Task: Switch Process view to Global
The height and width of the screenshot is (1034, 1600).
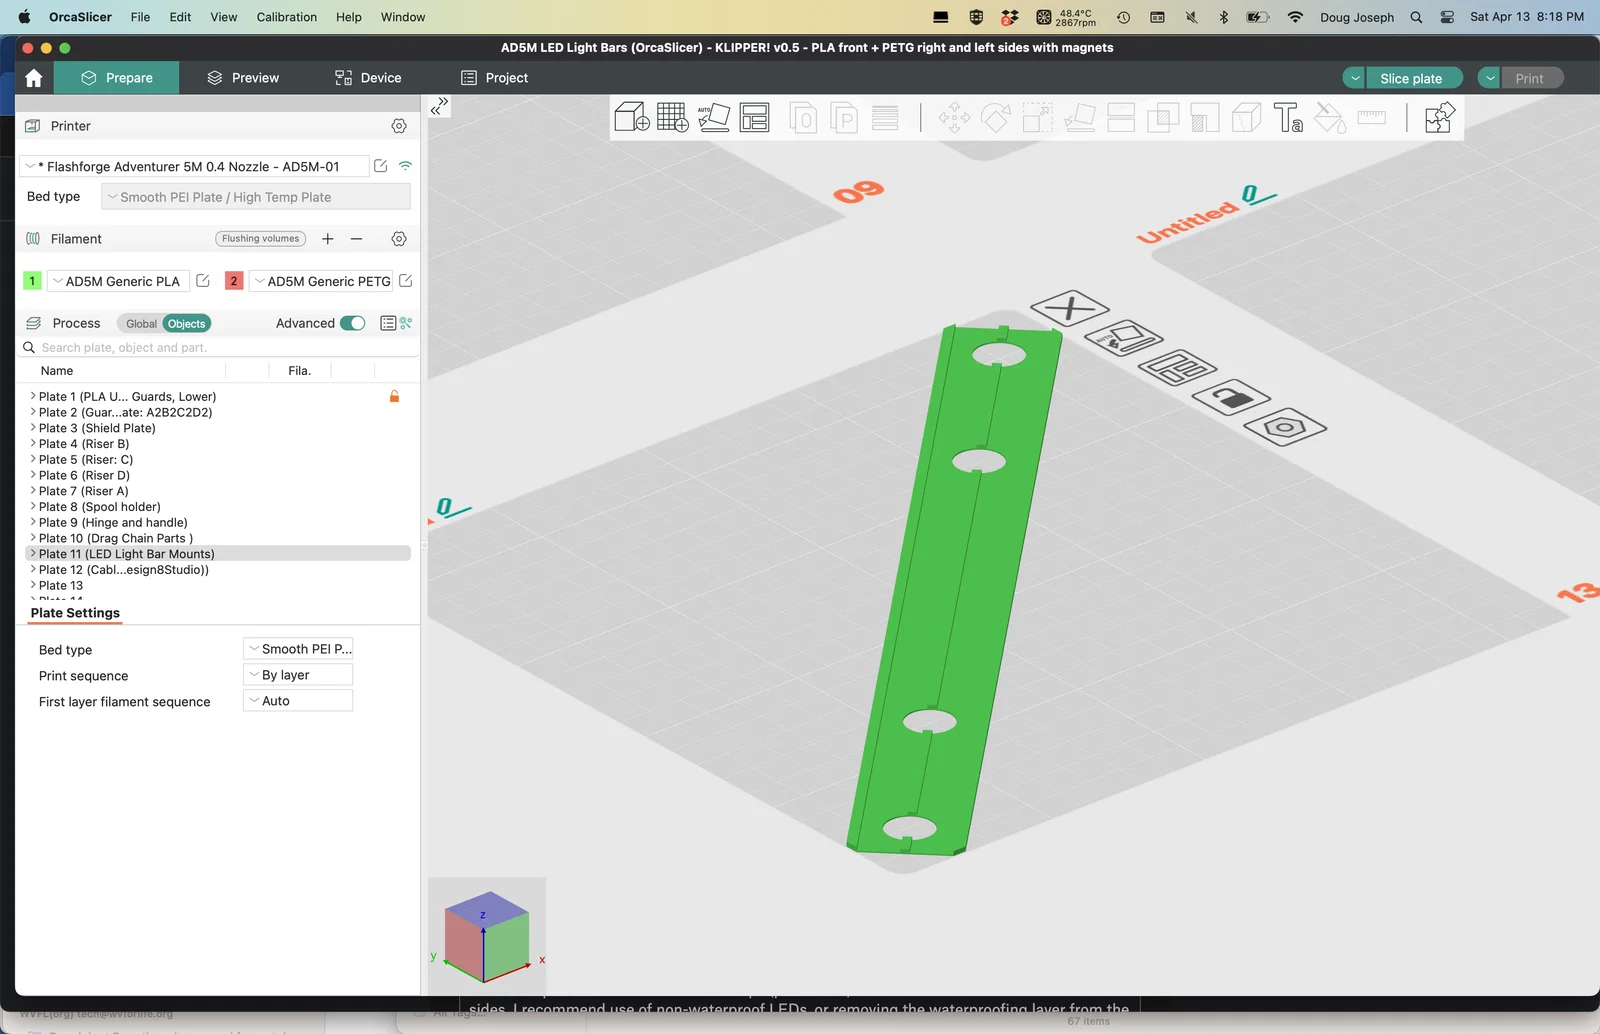Action: (141, 324)
